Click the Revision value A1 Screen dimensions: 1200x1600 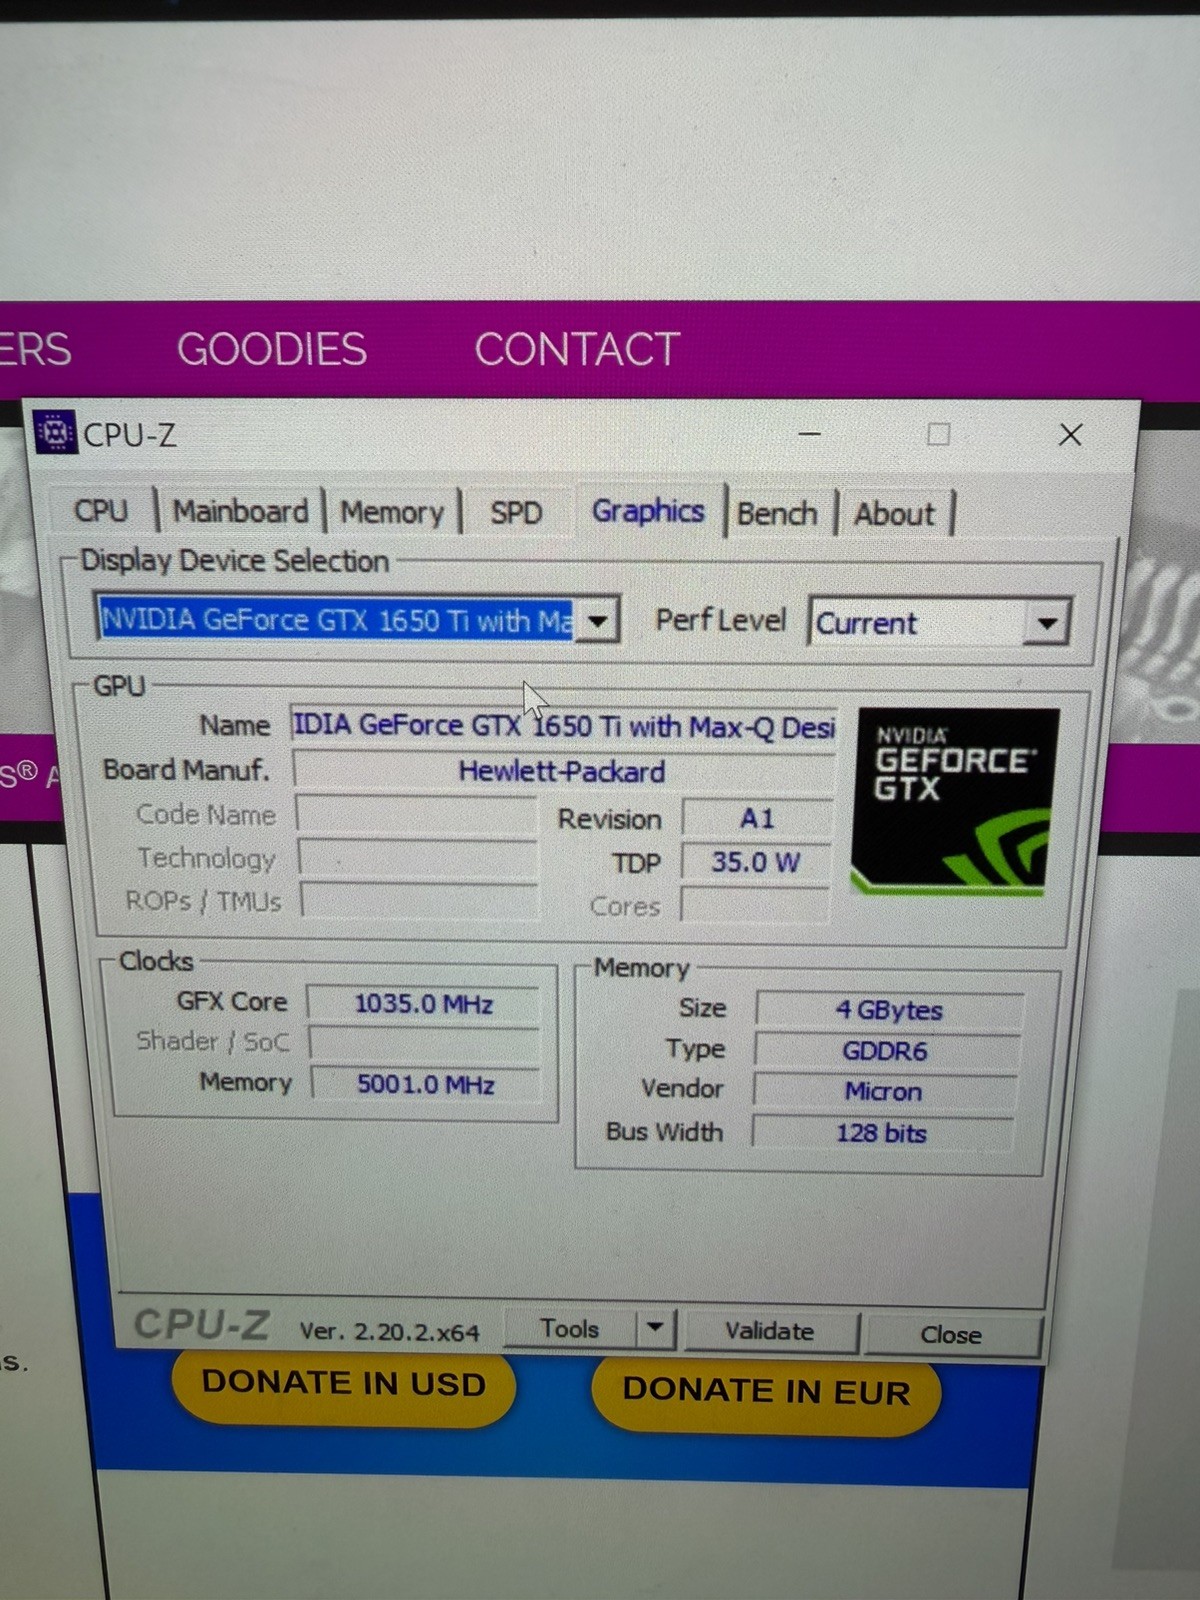(757, 819)
